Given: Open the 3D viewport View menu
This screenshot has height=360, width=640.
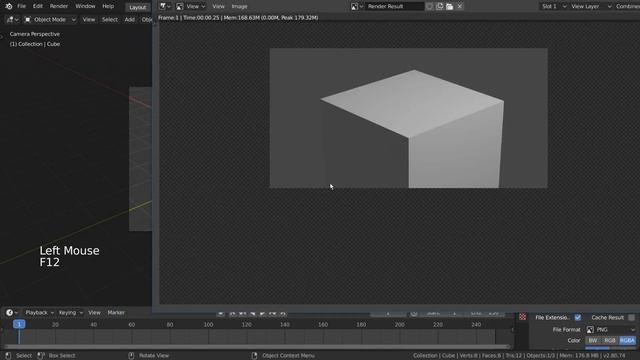Looking at the screenshot, I should click(89, 20).
